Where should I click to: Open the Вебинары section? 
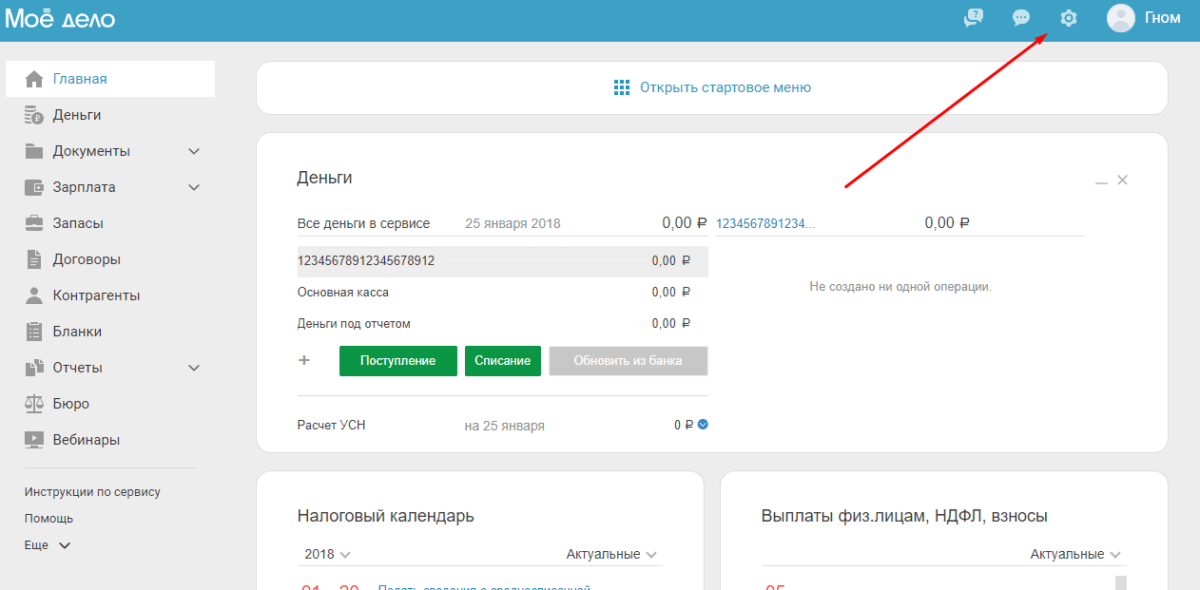coord(85,440)
